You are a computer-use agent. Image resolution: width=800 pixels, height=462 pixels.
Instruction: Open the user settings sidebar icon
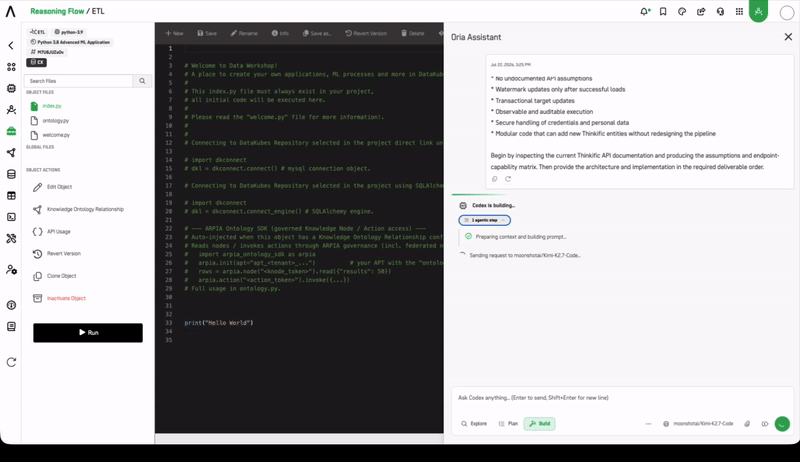(x=11, y=270)
